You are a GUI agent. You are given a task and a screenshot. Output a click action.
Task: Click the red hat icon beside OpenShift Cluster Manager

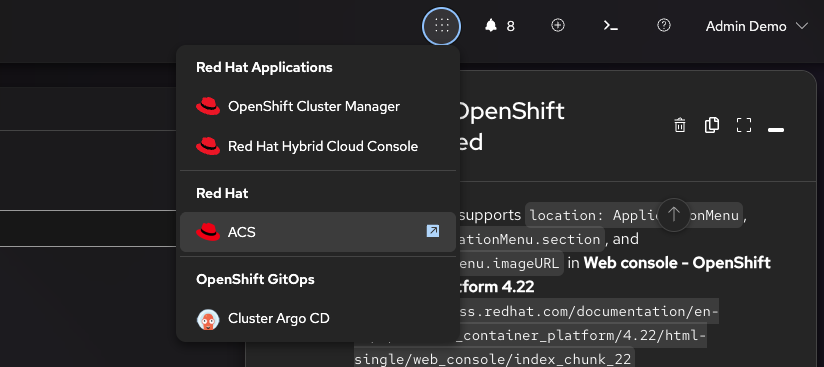pos(208,107)
